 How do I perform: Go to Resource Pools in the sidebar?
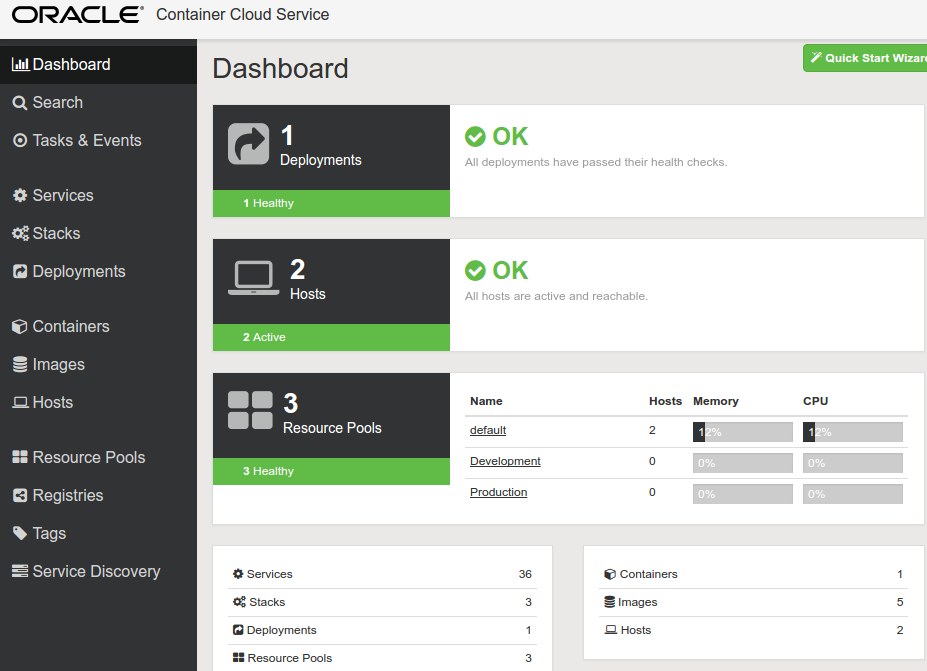tap(98, 457)
